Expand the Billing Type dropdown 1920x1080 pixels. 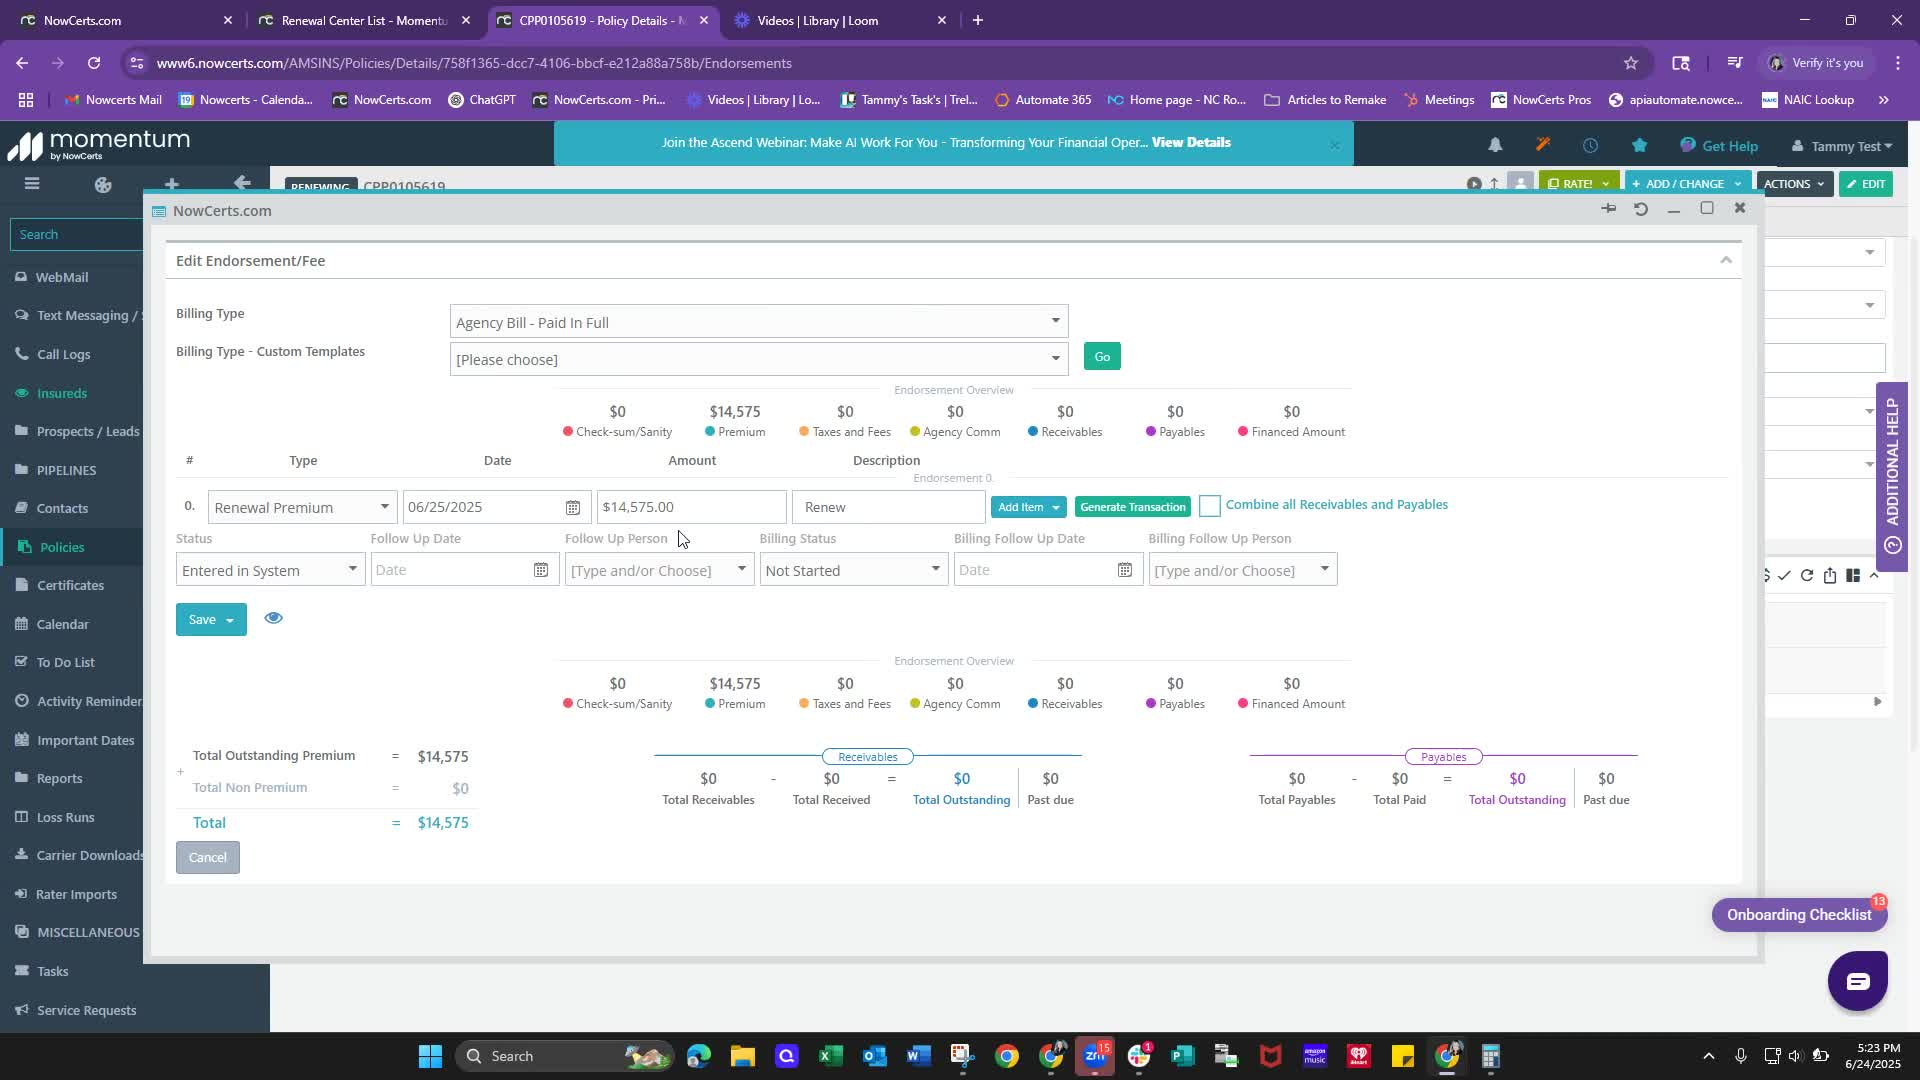[1054, 321]
